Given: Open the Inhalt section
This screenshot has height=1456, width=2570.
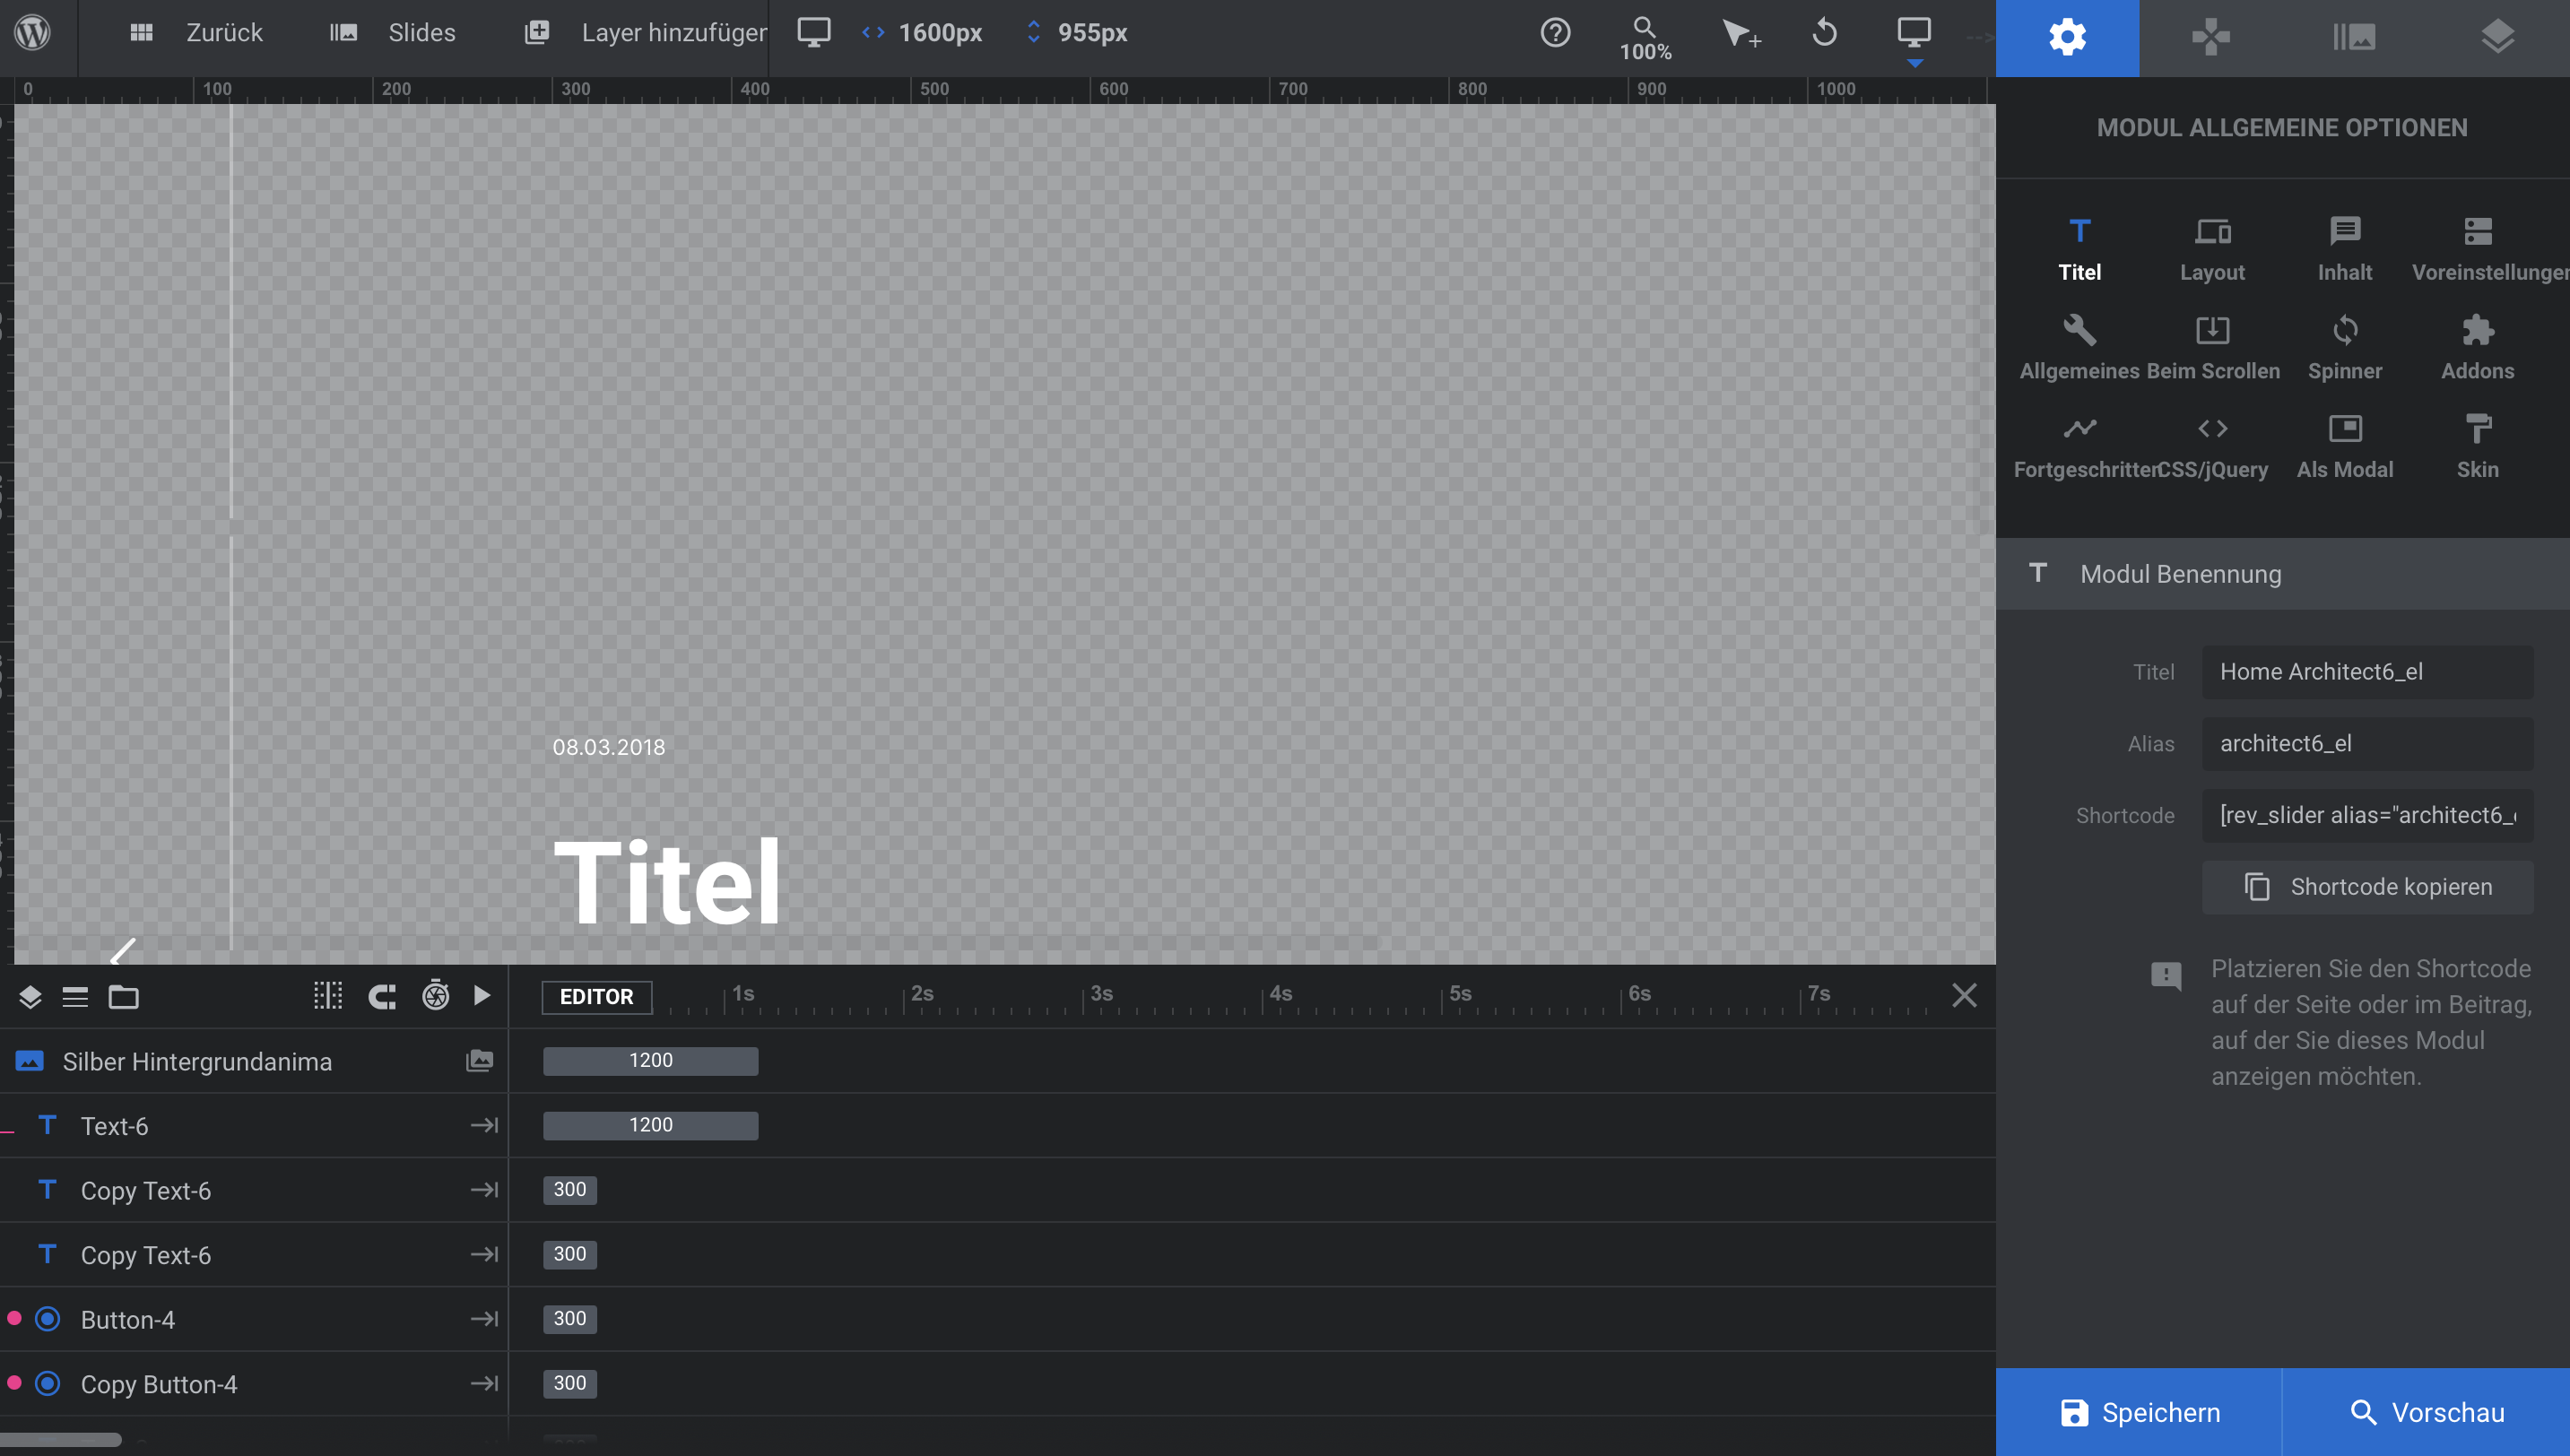Looking at the screenshot, I should point(2345,250).
